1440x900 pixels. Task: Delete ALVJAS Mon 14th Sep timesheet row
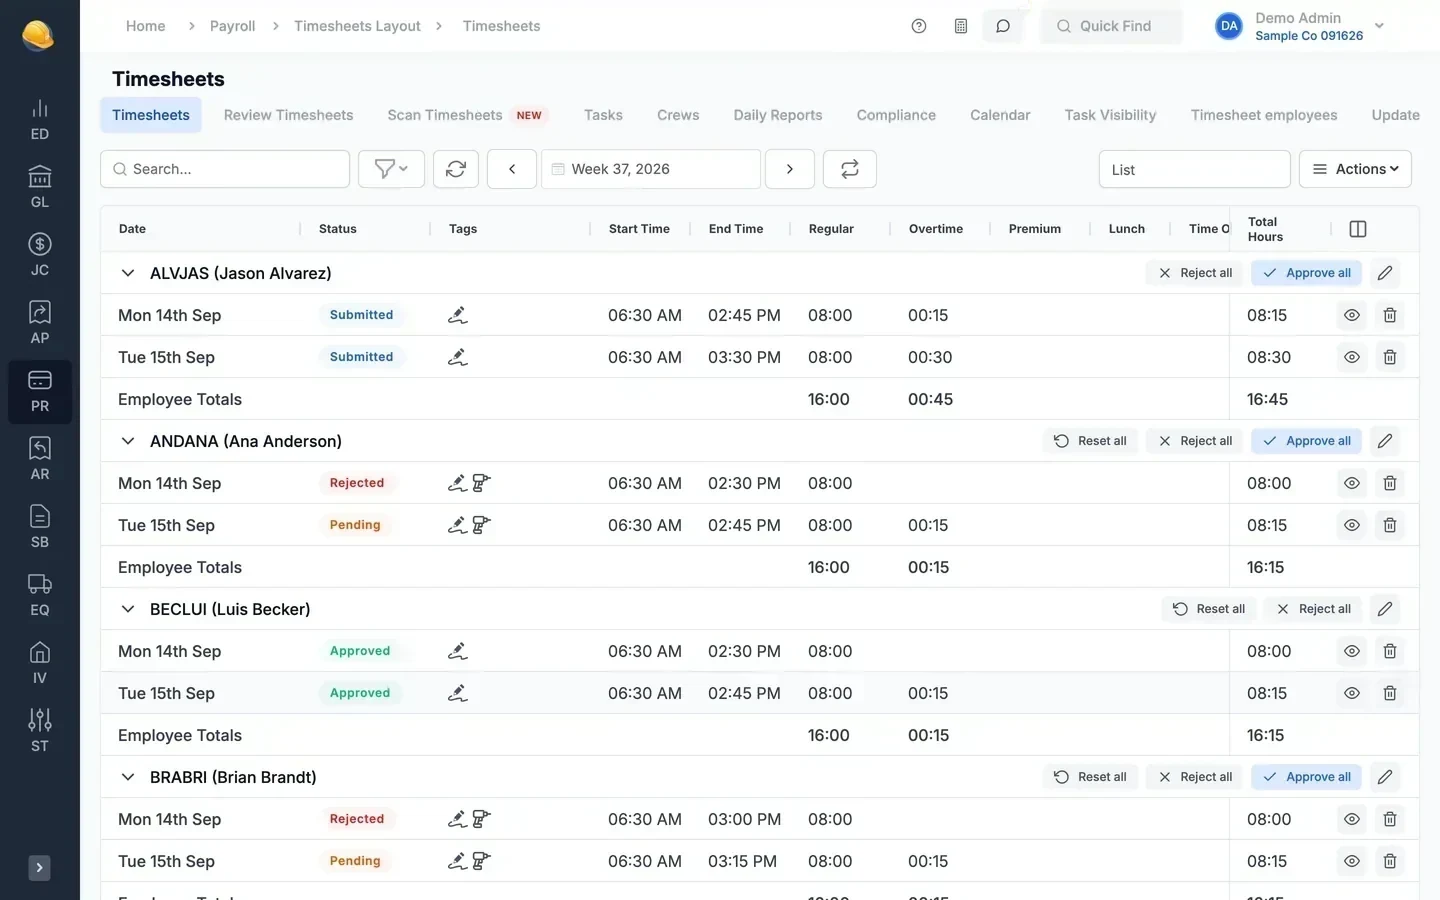1390,315
